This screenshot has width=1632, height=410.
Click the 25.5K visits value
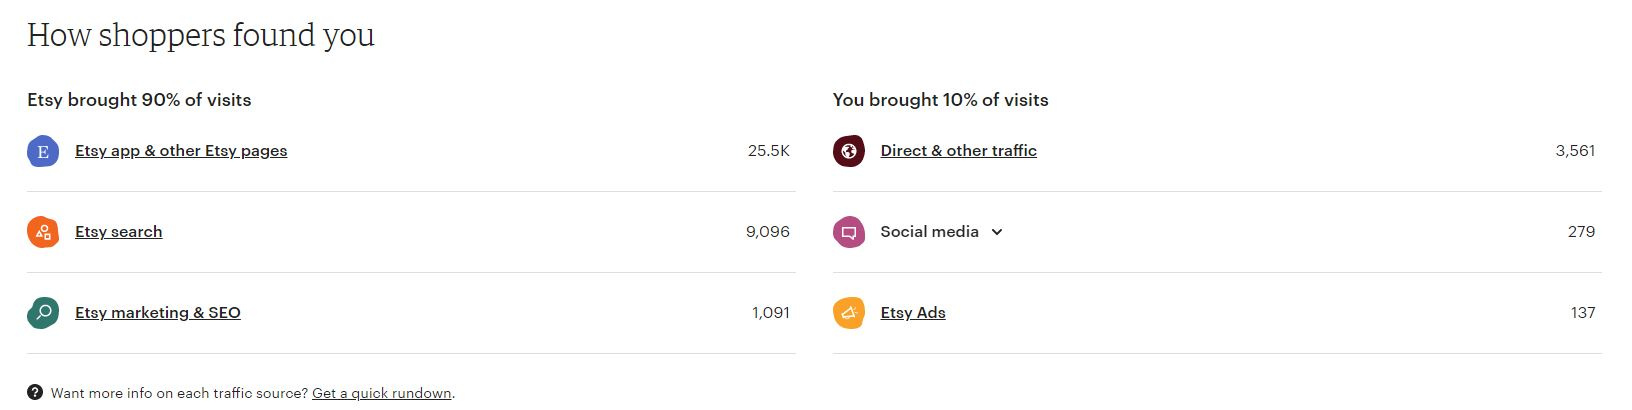769,151
